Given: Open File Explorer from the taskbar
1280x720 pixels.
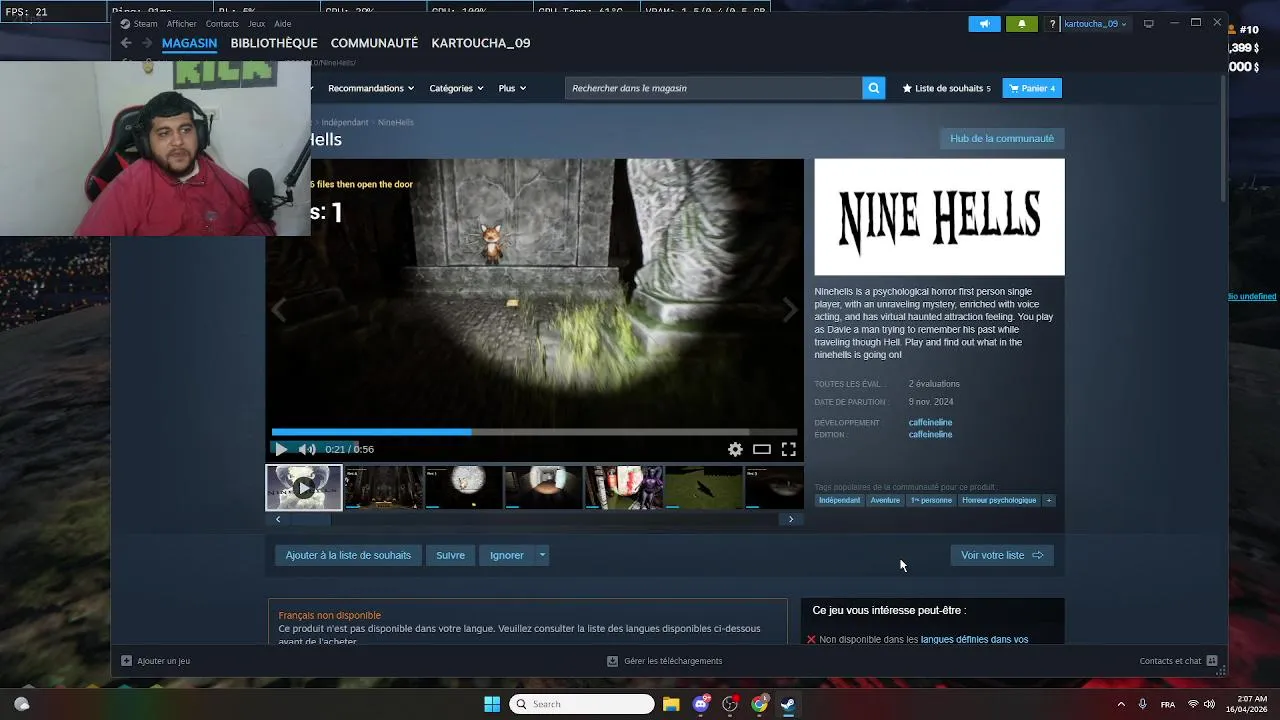Looking at the screenshot, I should coord(671,704).
